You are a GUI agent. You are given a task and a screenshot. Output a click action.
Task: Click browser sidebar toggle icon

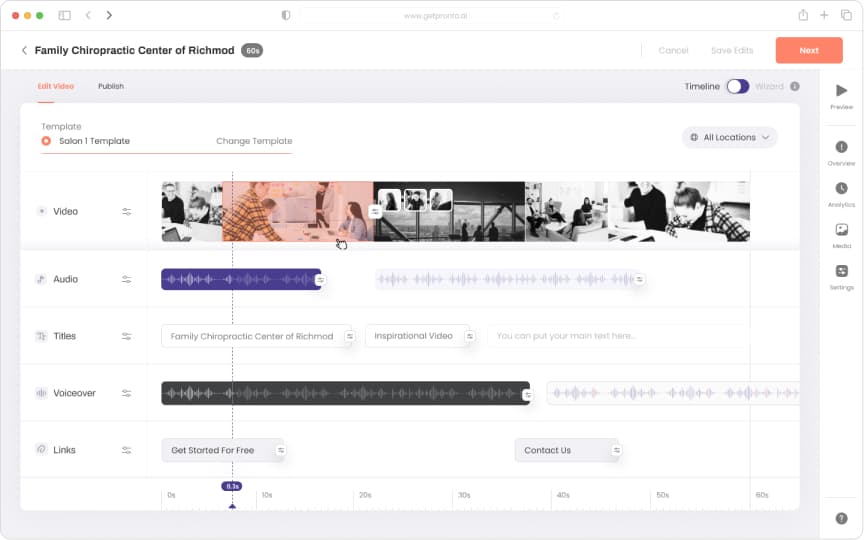click(64, 15)
